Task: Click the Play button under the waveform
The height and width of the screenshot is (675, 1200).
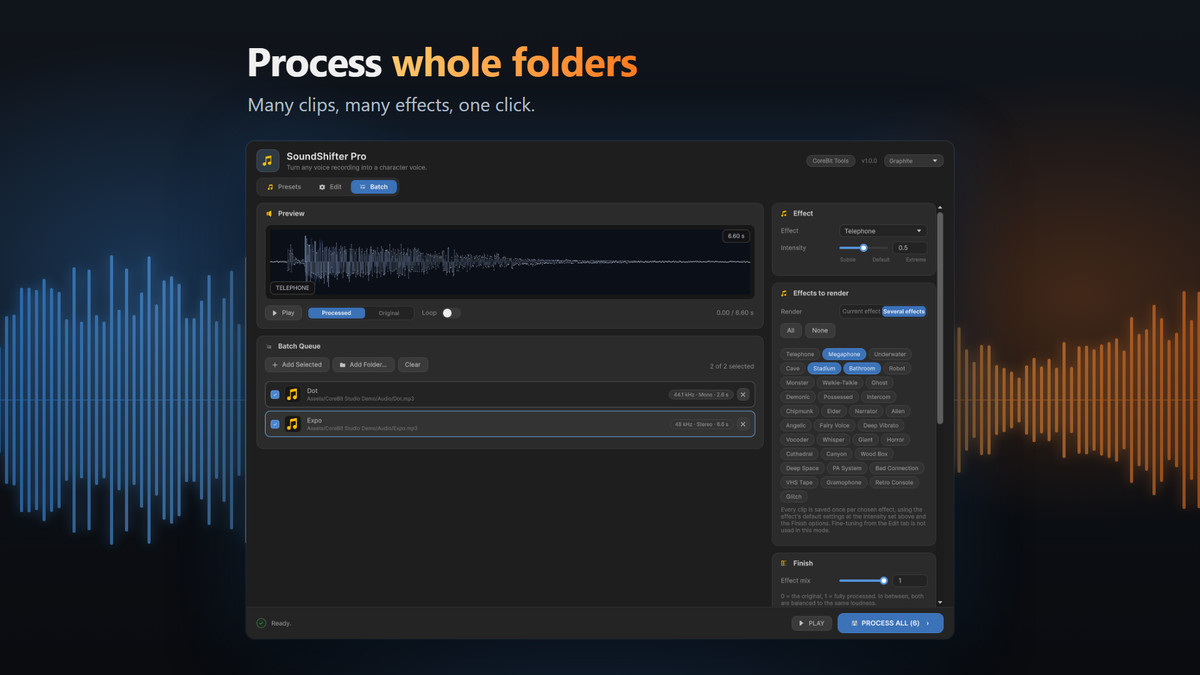Action: (283, 313)
